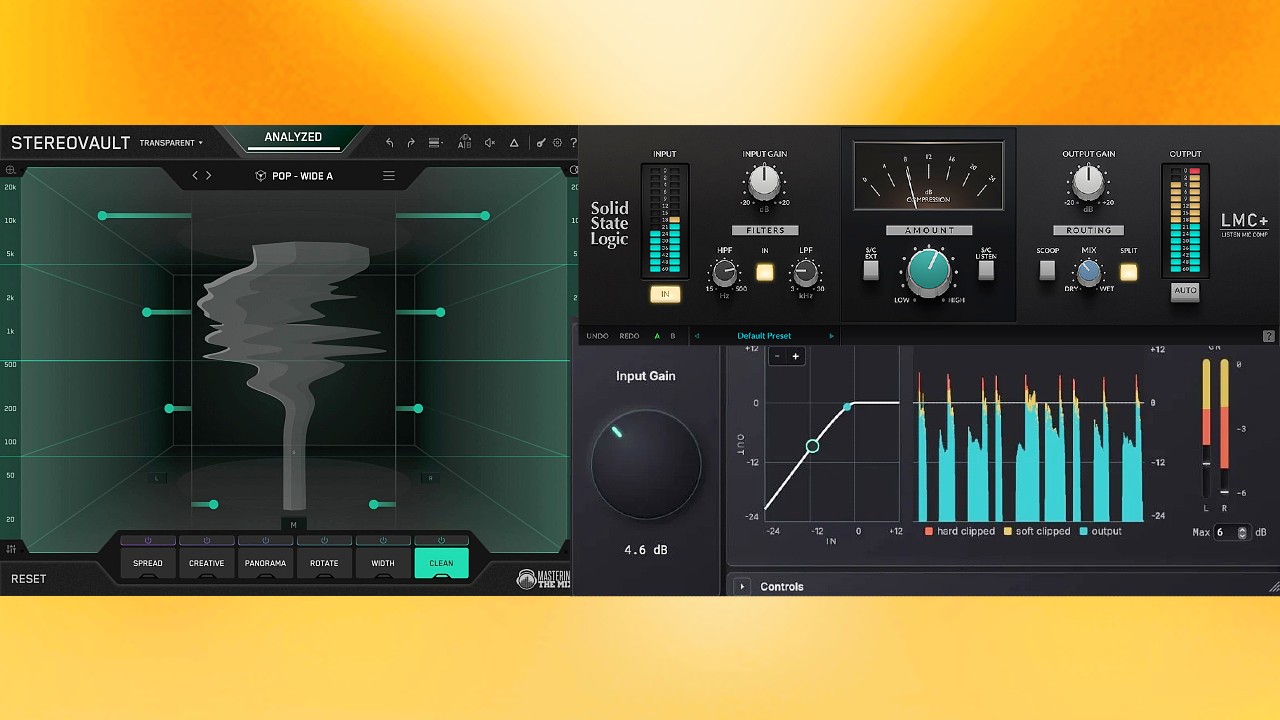Image resolution: width=1280 pixels, height=720 pixels.
Task: Click the StereoVault triangle delta icon
Action: [514, 143]
